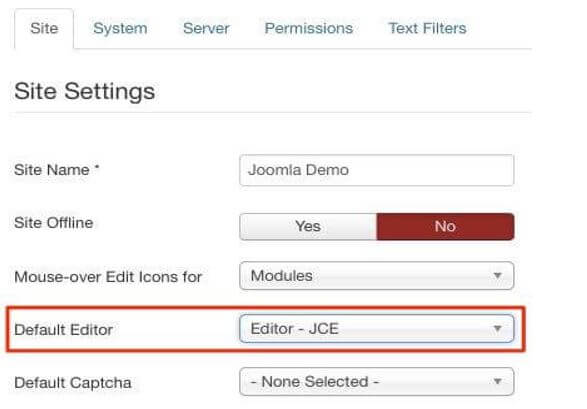Click the Site Settings heading

(x=85, y=91)
